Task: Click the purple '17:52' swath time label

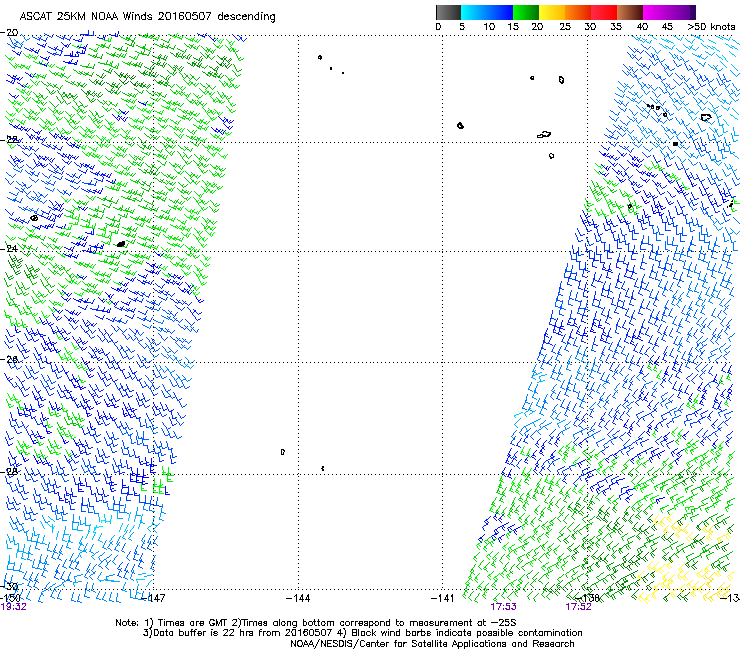Action: [579, 607]
